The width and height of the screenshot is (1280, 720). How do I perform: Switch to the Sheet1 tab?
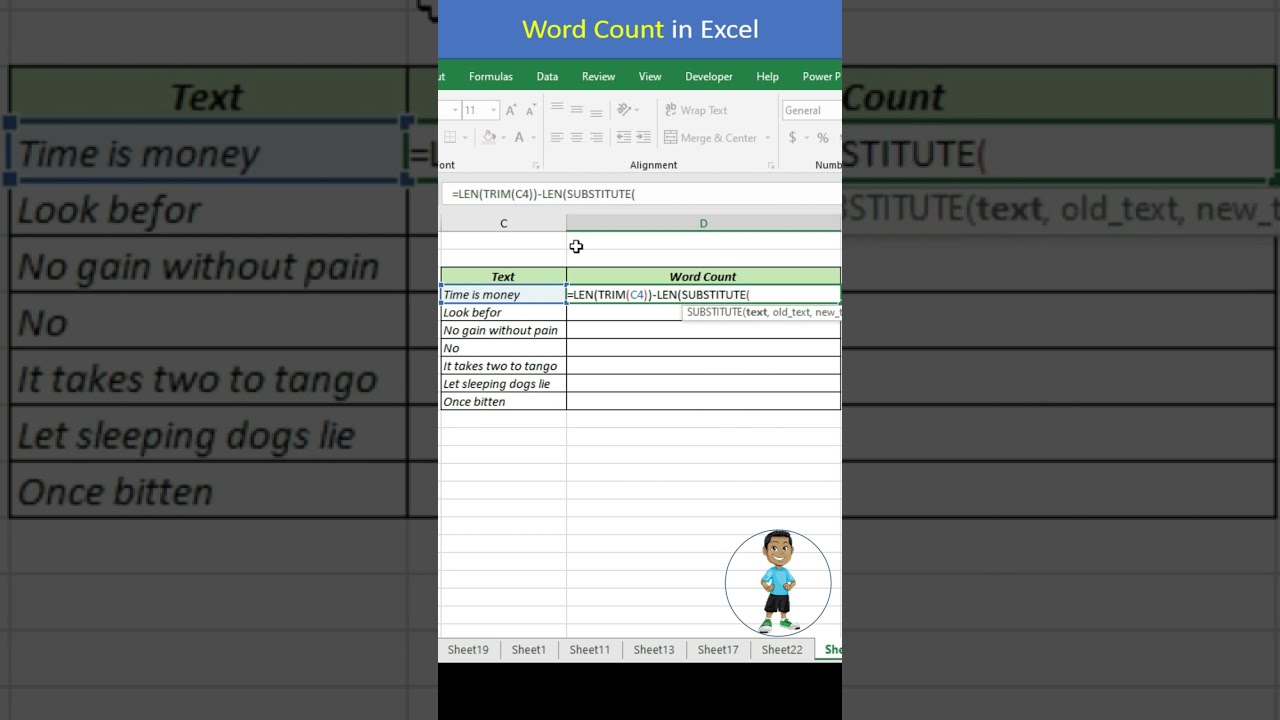(x=529, y=650)
